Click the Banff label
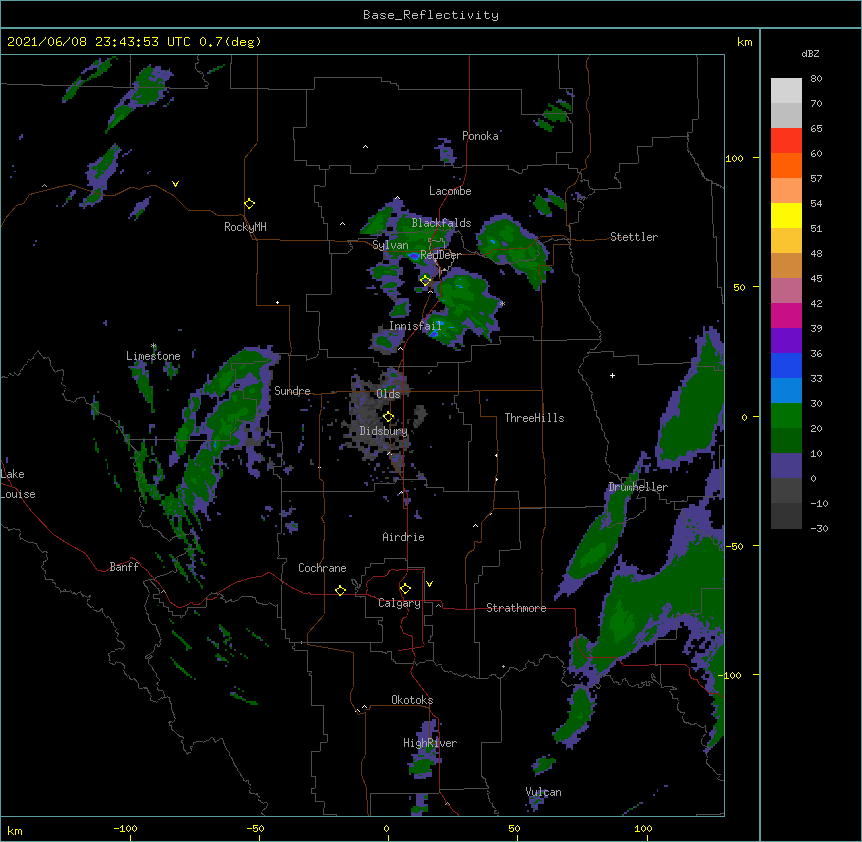 (x=124, y=567)
